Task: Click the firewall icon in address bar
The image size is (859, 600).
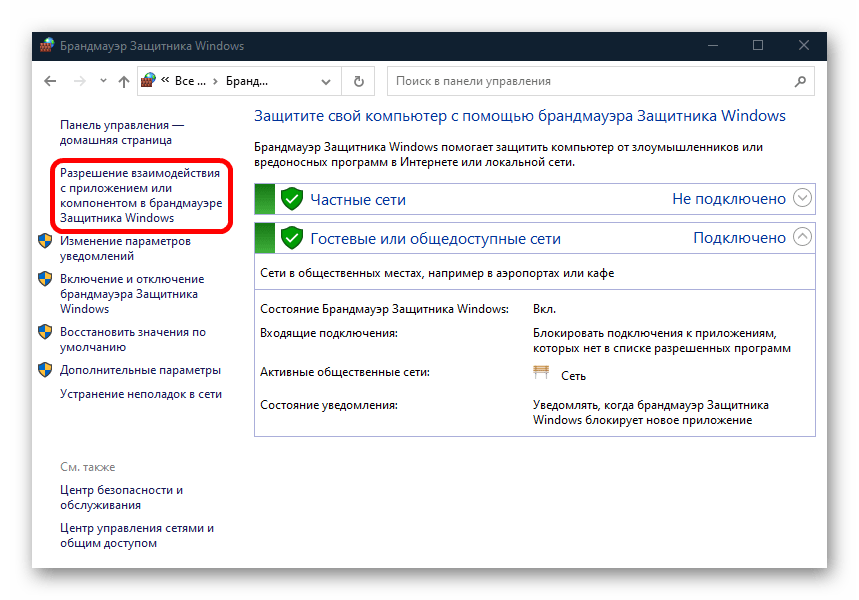Action: click(x=148, y=81)
